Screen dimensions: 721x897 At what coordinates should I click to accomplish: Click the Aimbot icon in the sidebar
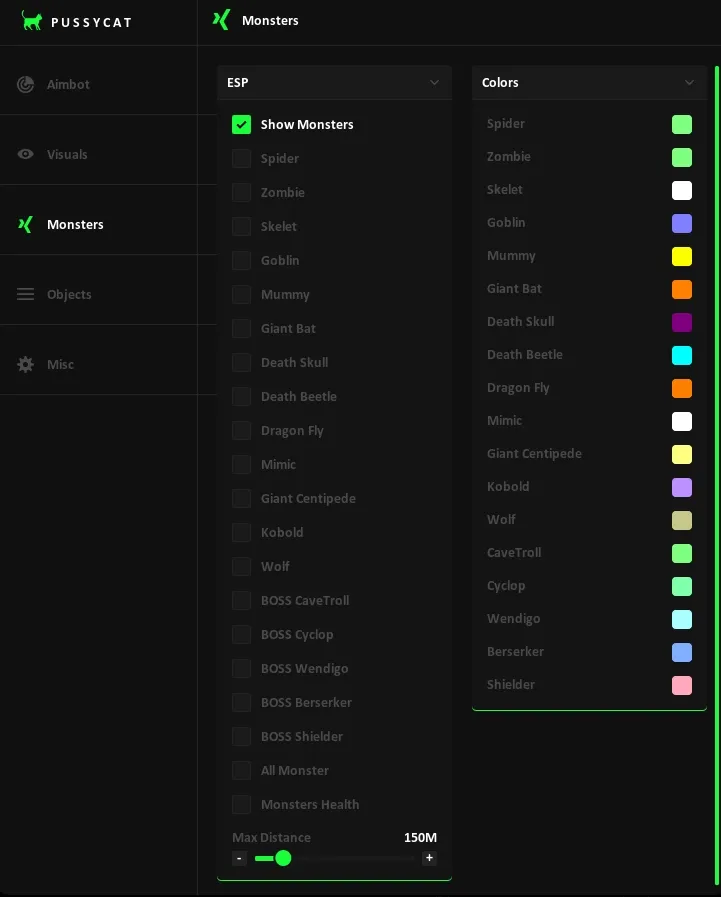26,85
